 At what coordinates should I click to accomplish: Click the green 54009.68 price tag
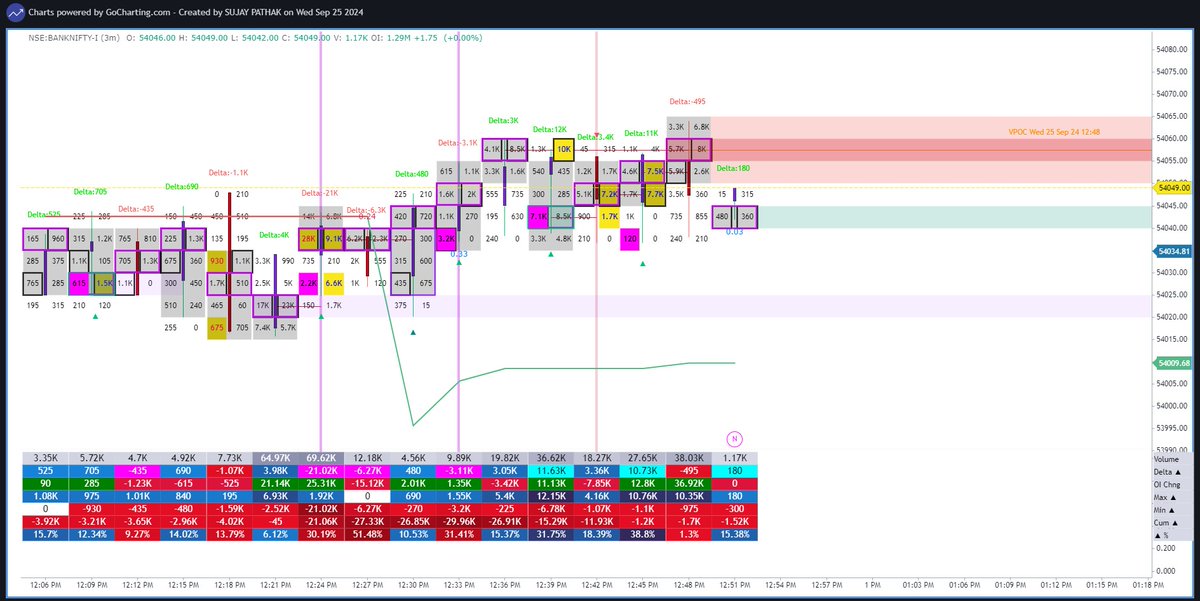coord(1172,363)
